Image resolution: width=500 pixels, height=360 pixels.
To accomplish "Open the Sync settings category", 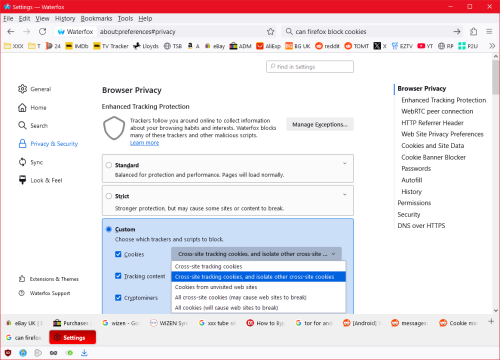I will (31, 162).
